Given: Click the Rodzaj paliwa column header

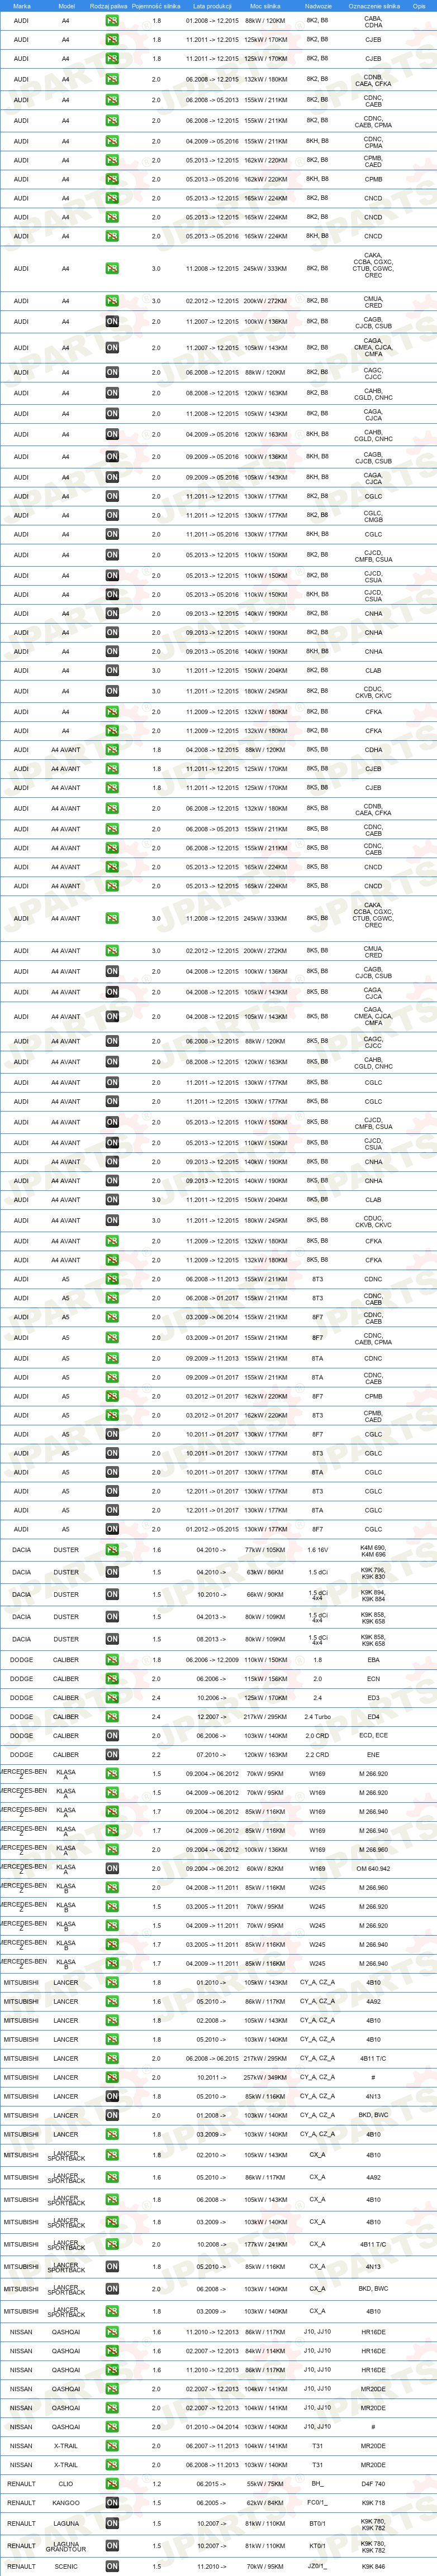Looking at the screenshot, I should [x=108, y=6].
